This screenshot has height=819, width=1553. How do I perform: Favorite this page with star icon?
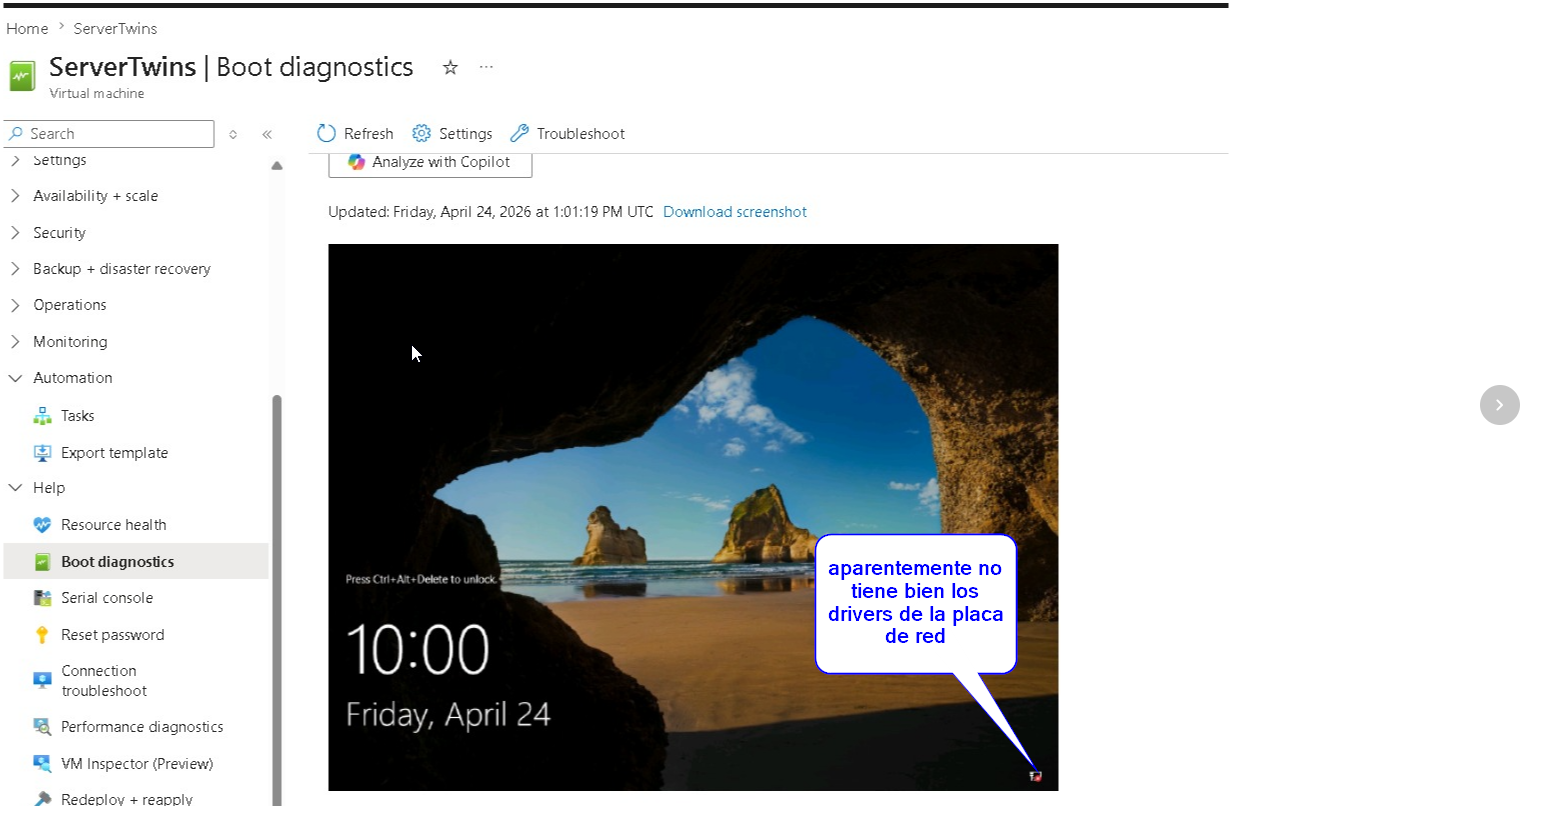tap(450, 67)
